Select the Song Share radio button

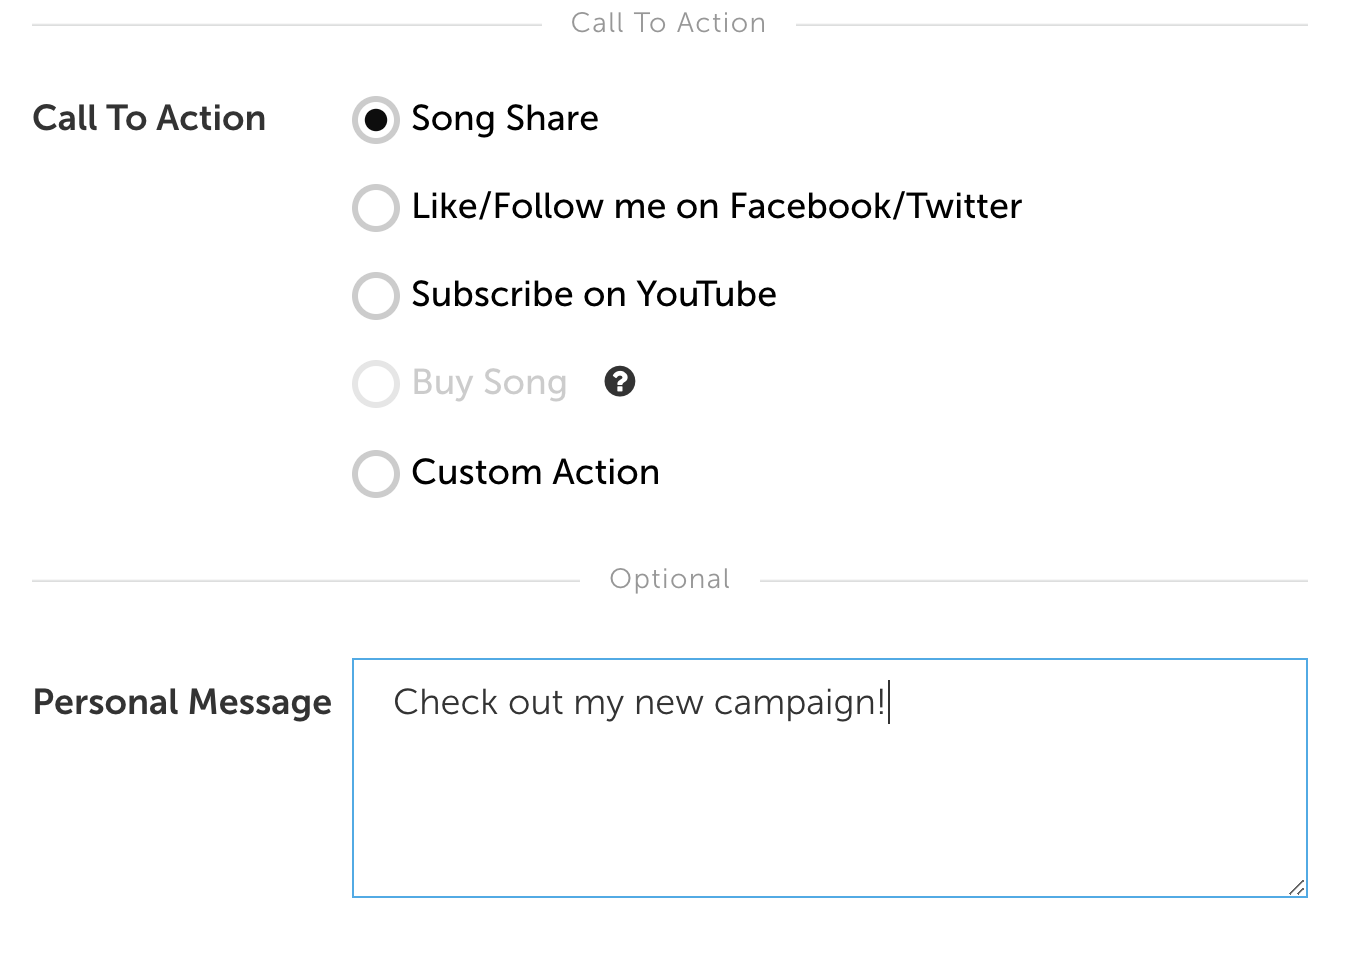pyautogui.click(x=376, y=120)
